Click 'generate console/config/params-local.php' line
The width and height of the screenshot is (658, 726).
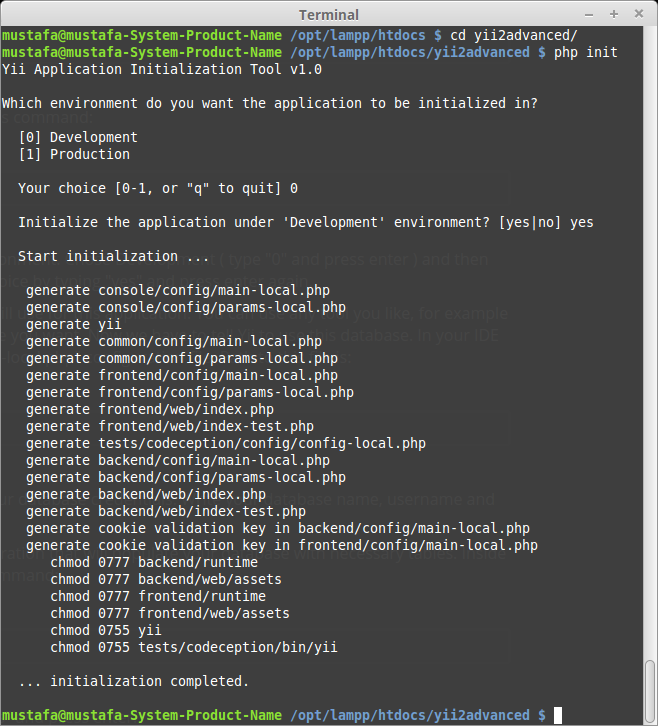point(186,307)
